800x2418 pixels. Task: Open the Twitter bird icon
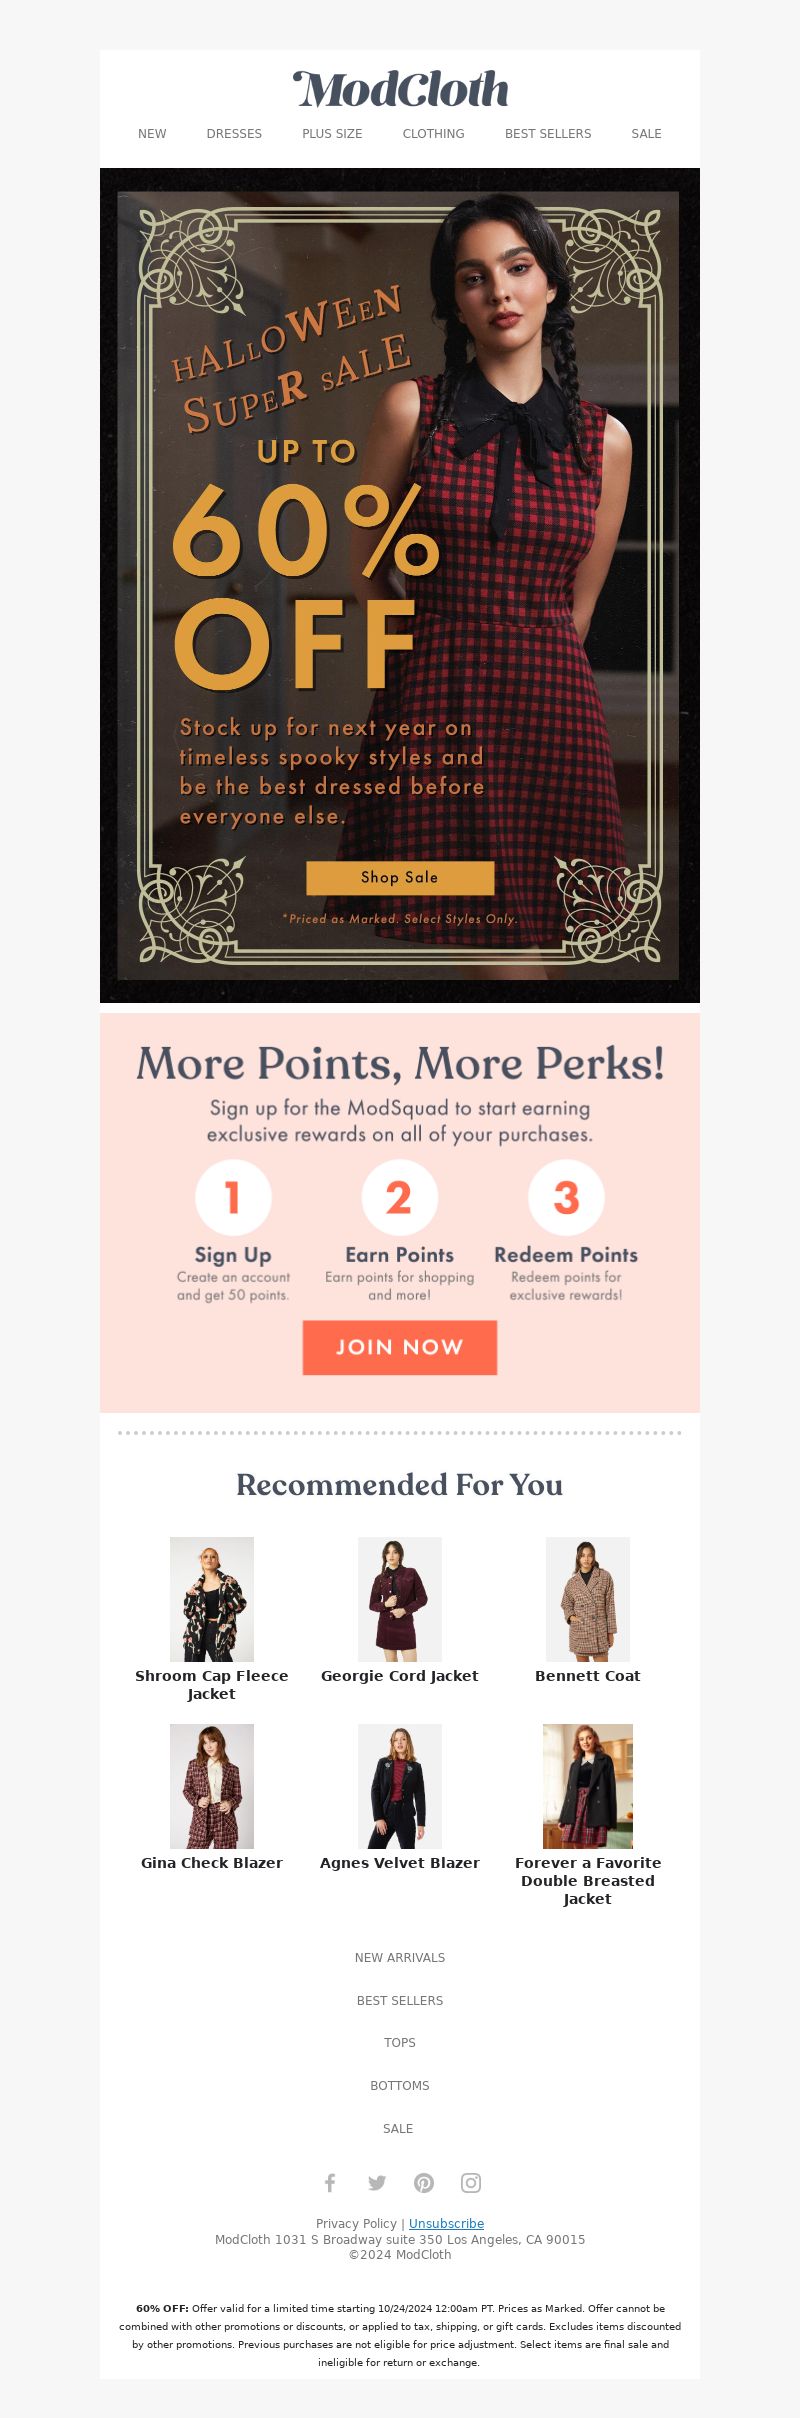[x=377, y=2182]
